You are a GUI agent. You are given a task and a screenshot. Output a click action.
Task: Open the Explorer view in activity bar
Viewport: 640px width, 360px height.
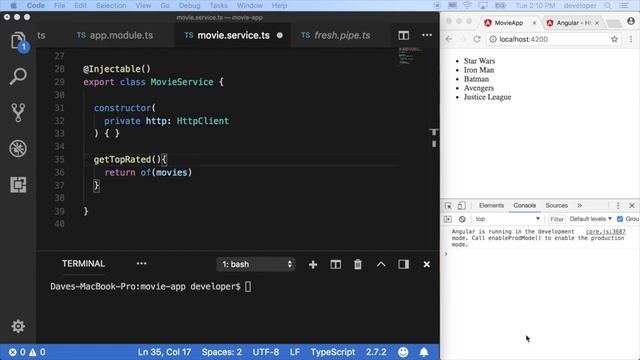[x=18, y=41]
